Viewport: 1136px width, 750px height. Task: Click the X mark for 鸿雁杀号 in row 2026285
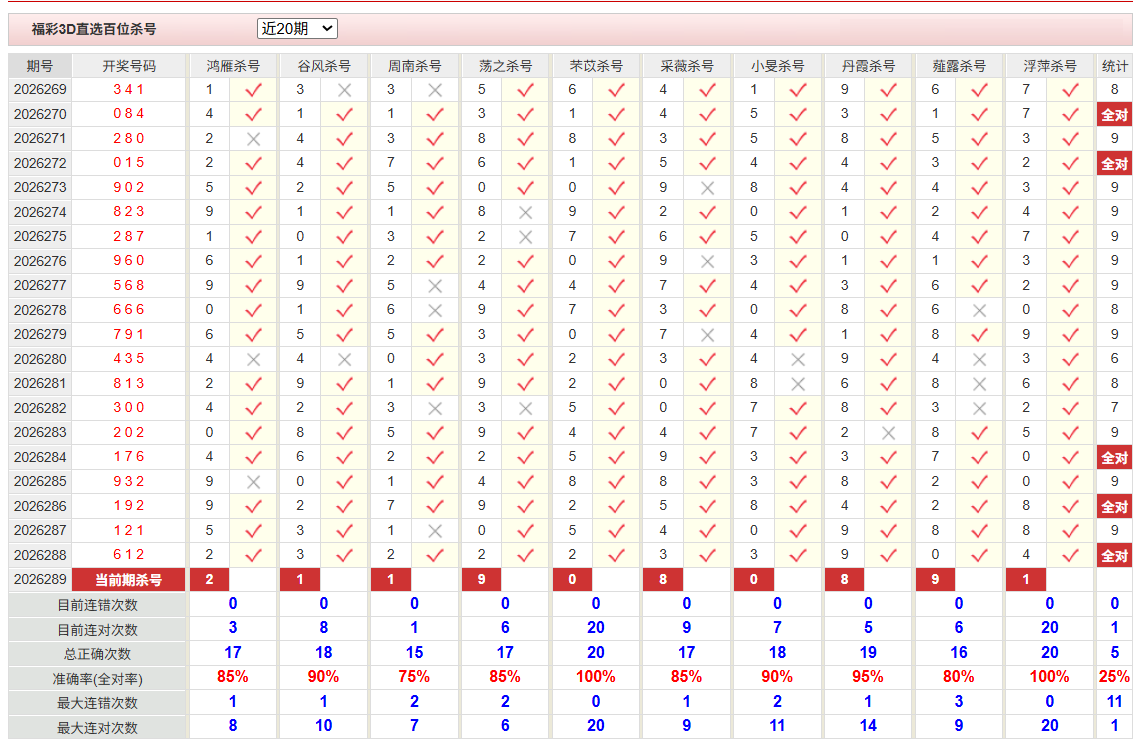tap(254, 482)
